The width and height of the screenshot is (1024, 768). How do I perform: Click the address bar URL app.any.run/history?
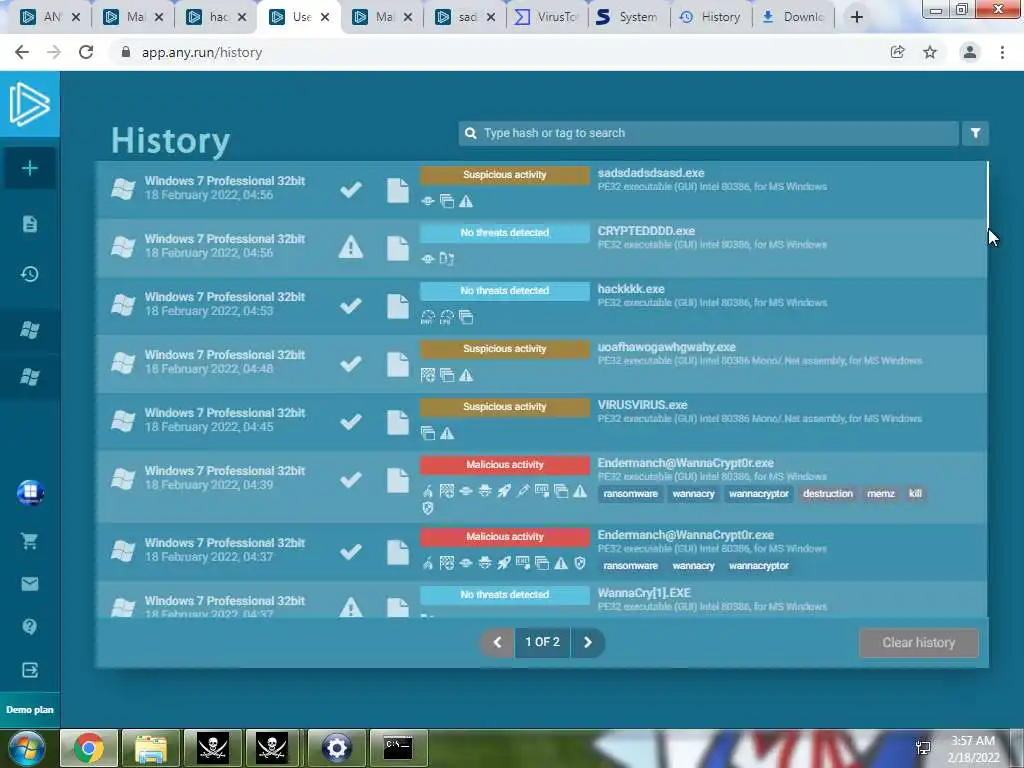tap(202, 52)
